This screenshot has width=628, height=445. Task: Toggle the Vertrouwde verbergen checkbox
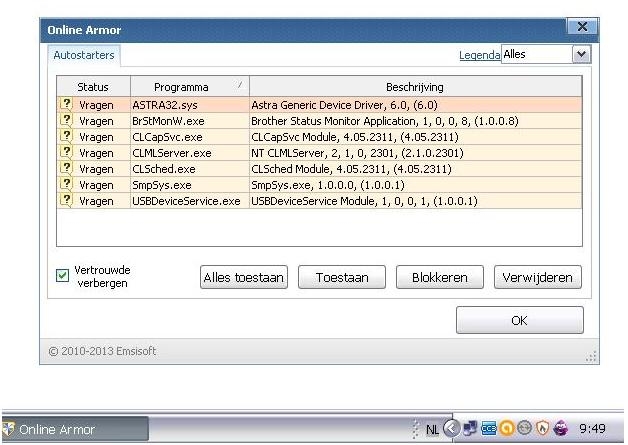pos(62,276)
